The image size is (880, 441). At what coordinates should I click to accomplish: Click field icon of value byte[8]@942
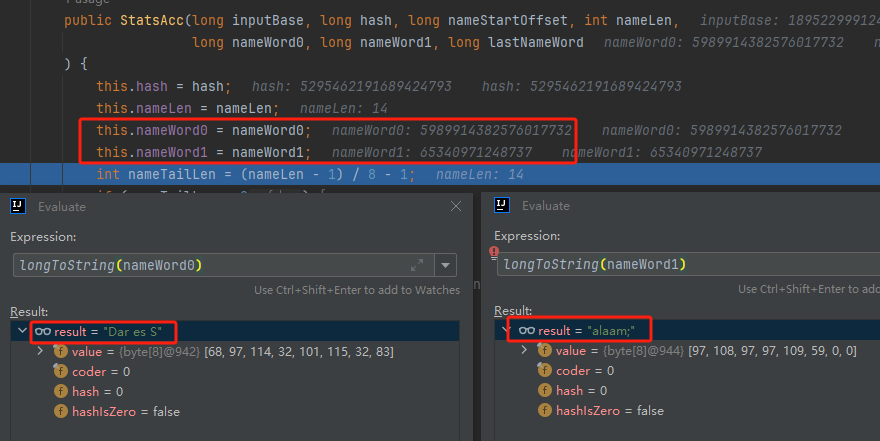[x=61, y=351]
